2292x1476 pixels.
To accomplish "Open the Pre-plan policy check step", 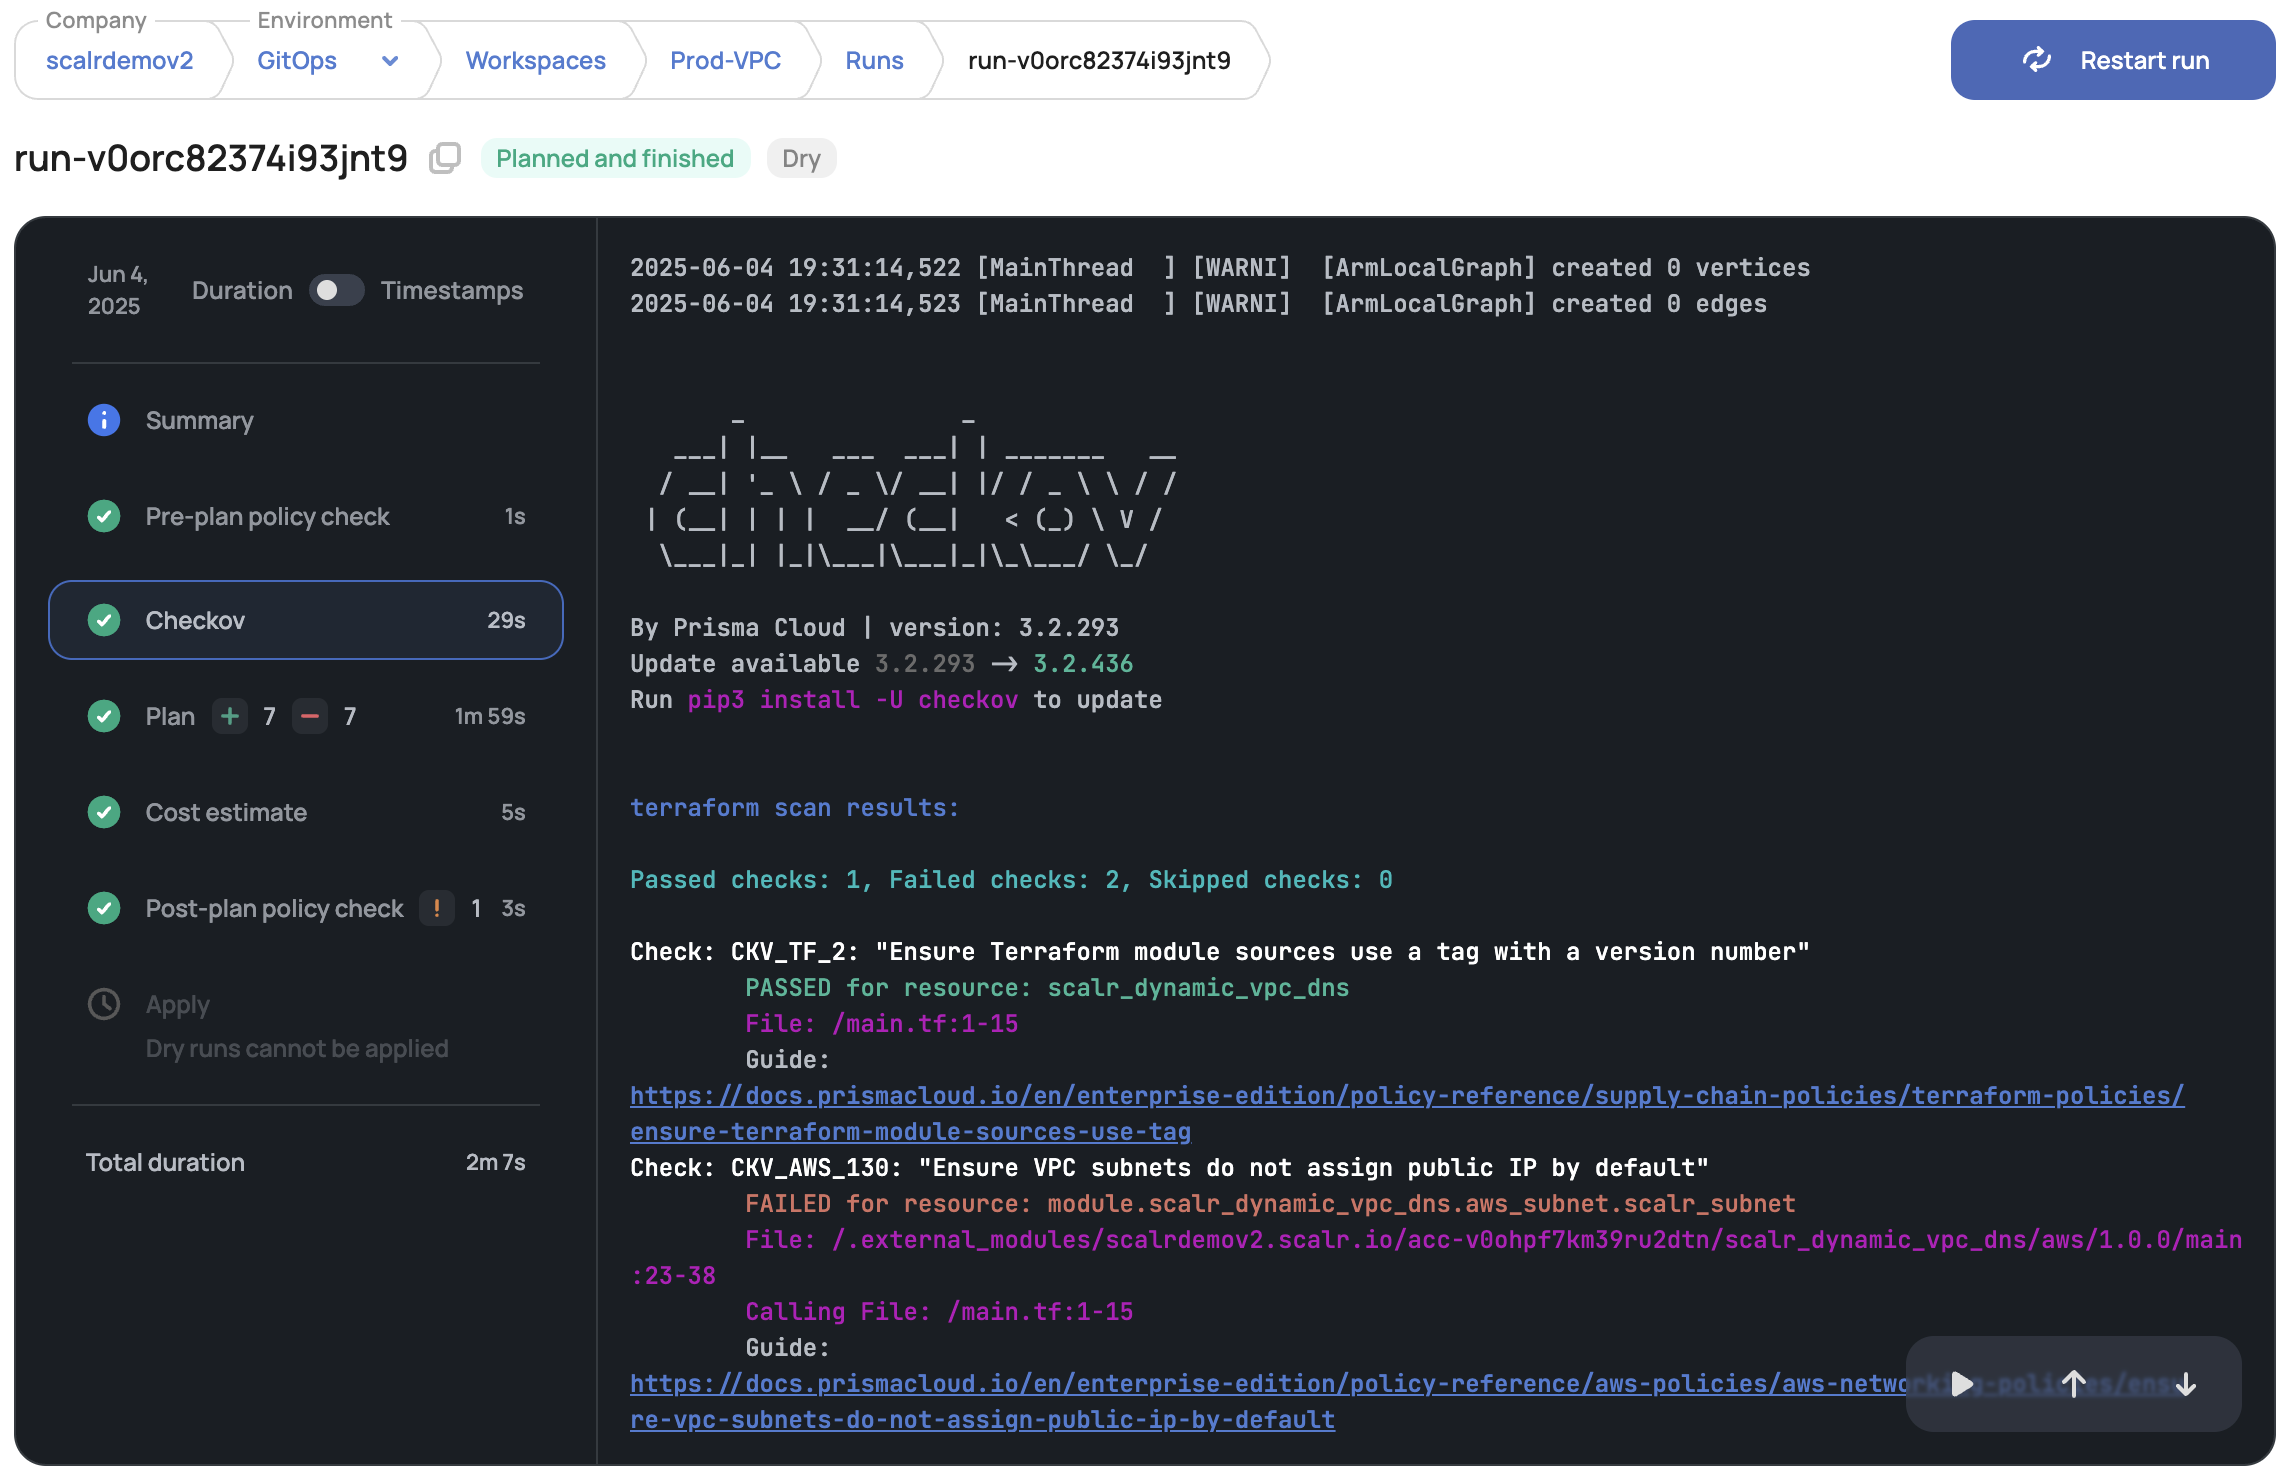I will [306, 516].
